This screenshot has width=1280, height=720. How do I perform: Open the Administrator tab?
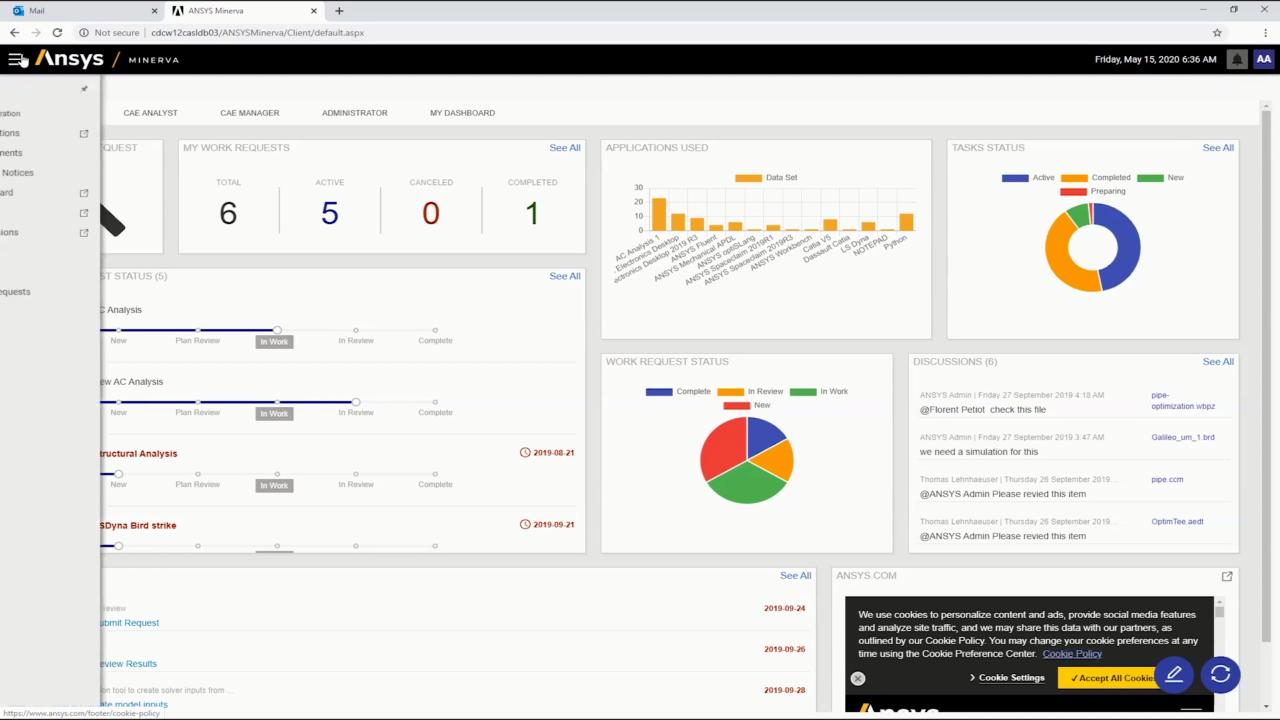coord(354,113)
